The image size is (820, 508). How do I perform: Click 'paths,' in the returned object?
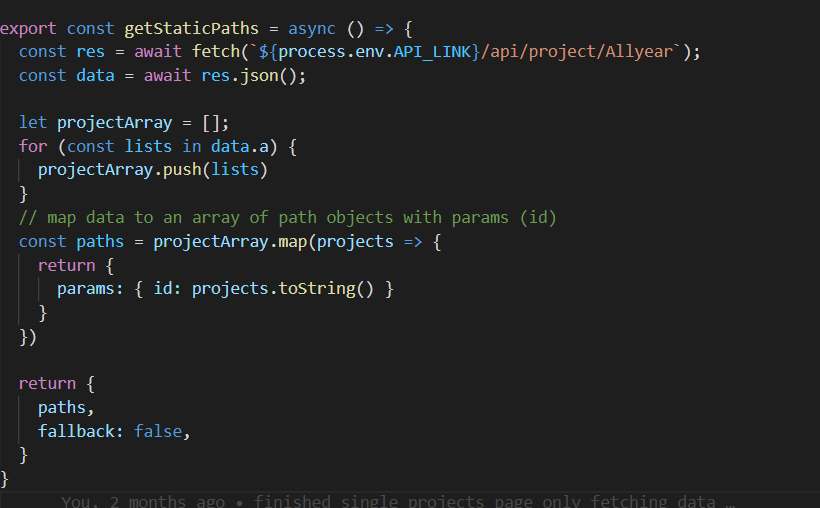coord(66,408)
